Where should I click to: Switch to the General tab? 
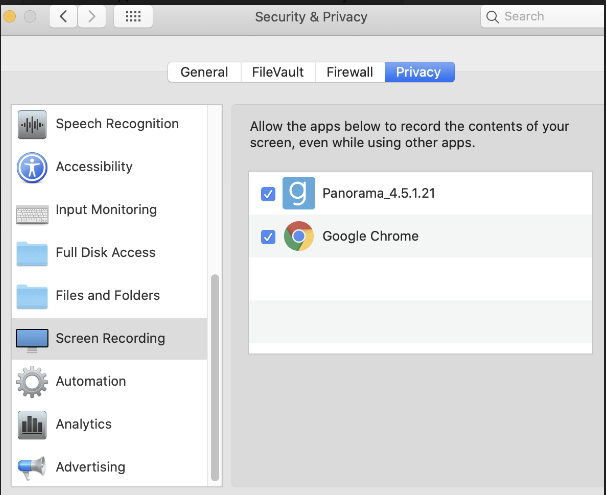click(x=204, y=72)
